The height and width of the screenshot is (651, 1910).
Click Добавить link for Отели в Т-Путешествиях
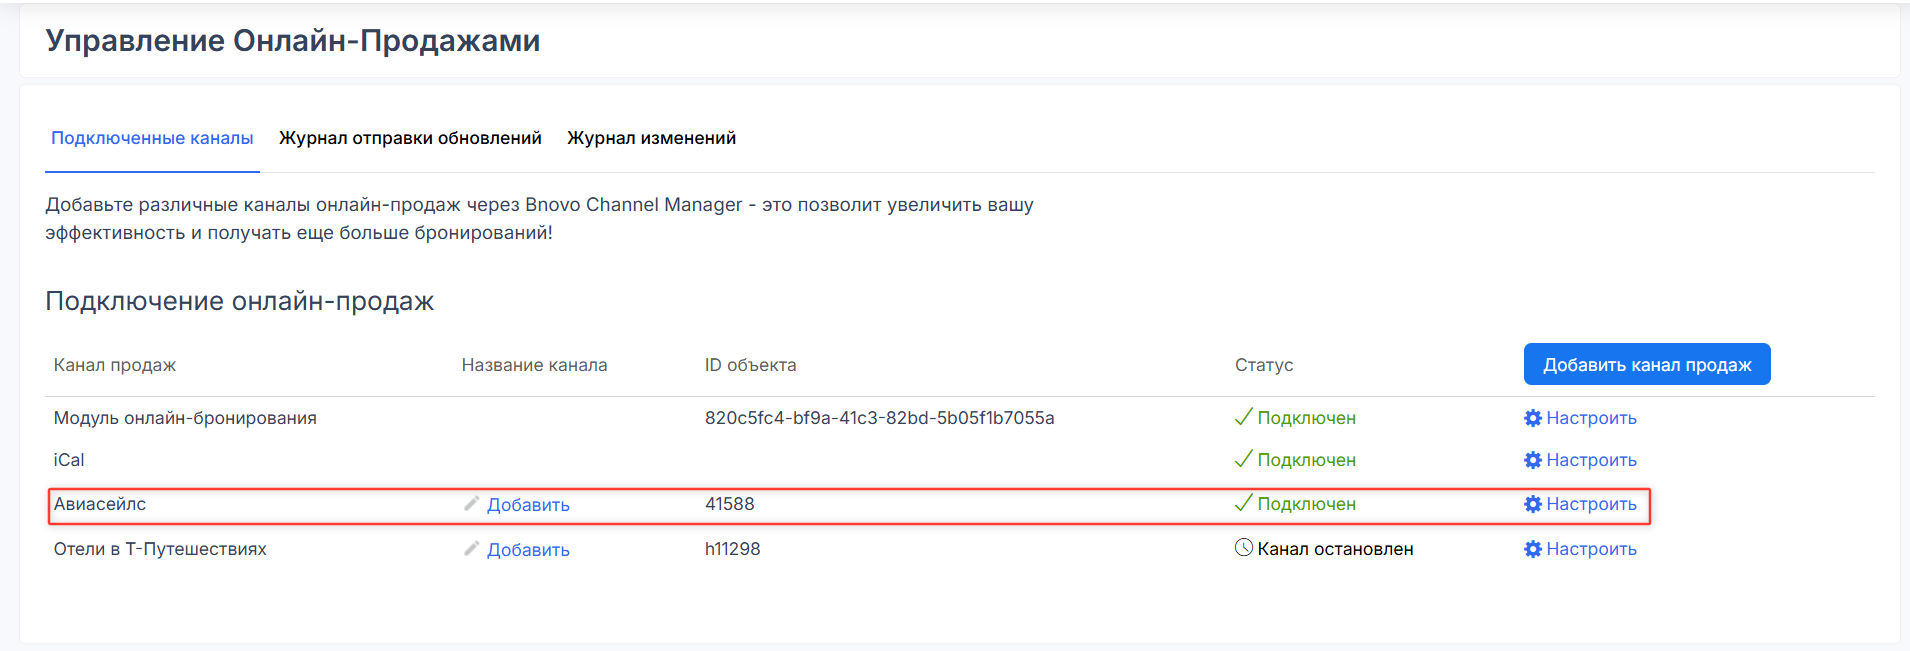tap(528, 550)
